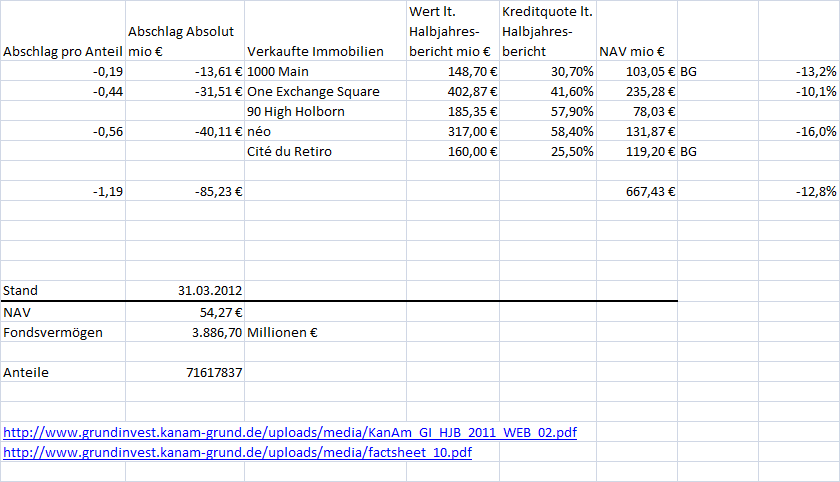The image size is (840, 482).
Task: Select the 'Verkaufte Immobilien' header cell
Action: tap(315, 51)
